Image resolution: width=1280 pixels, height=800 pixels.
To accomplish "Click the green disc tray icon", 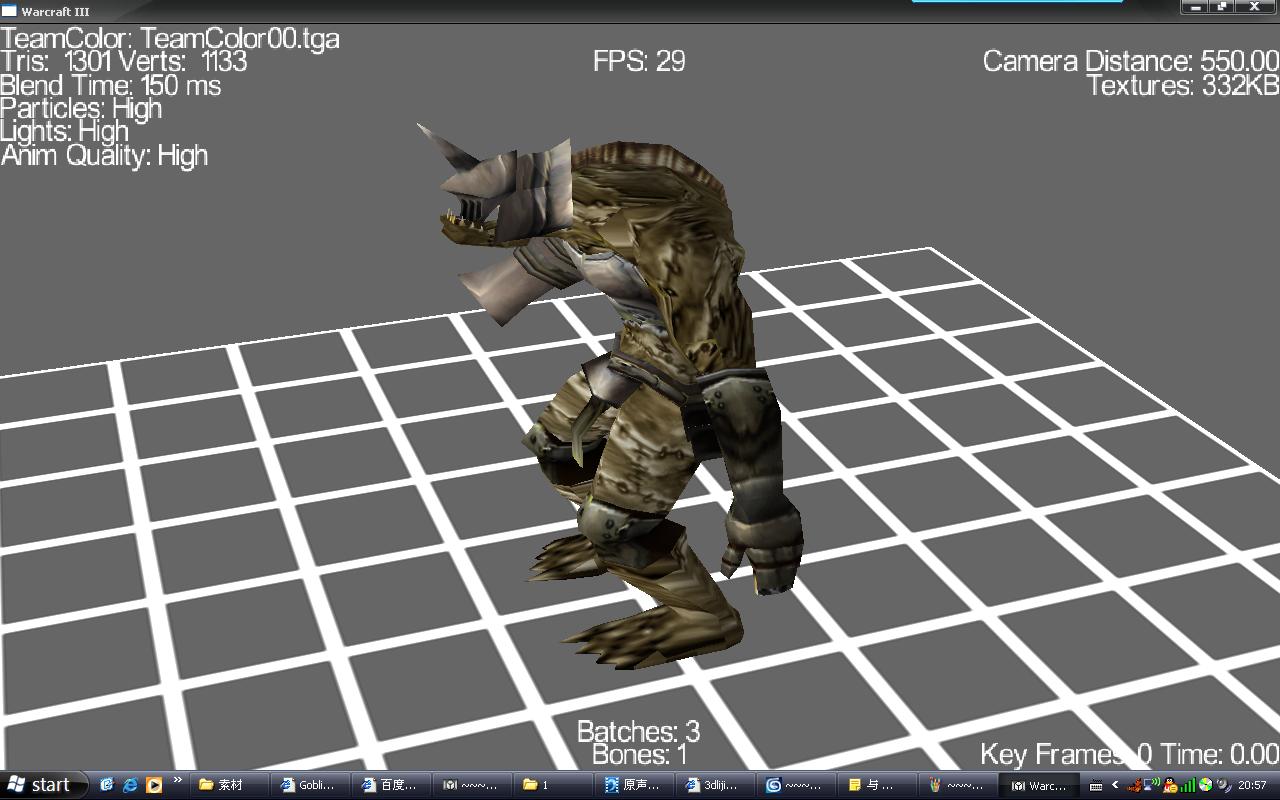I will point(1205,785).
